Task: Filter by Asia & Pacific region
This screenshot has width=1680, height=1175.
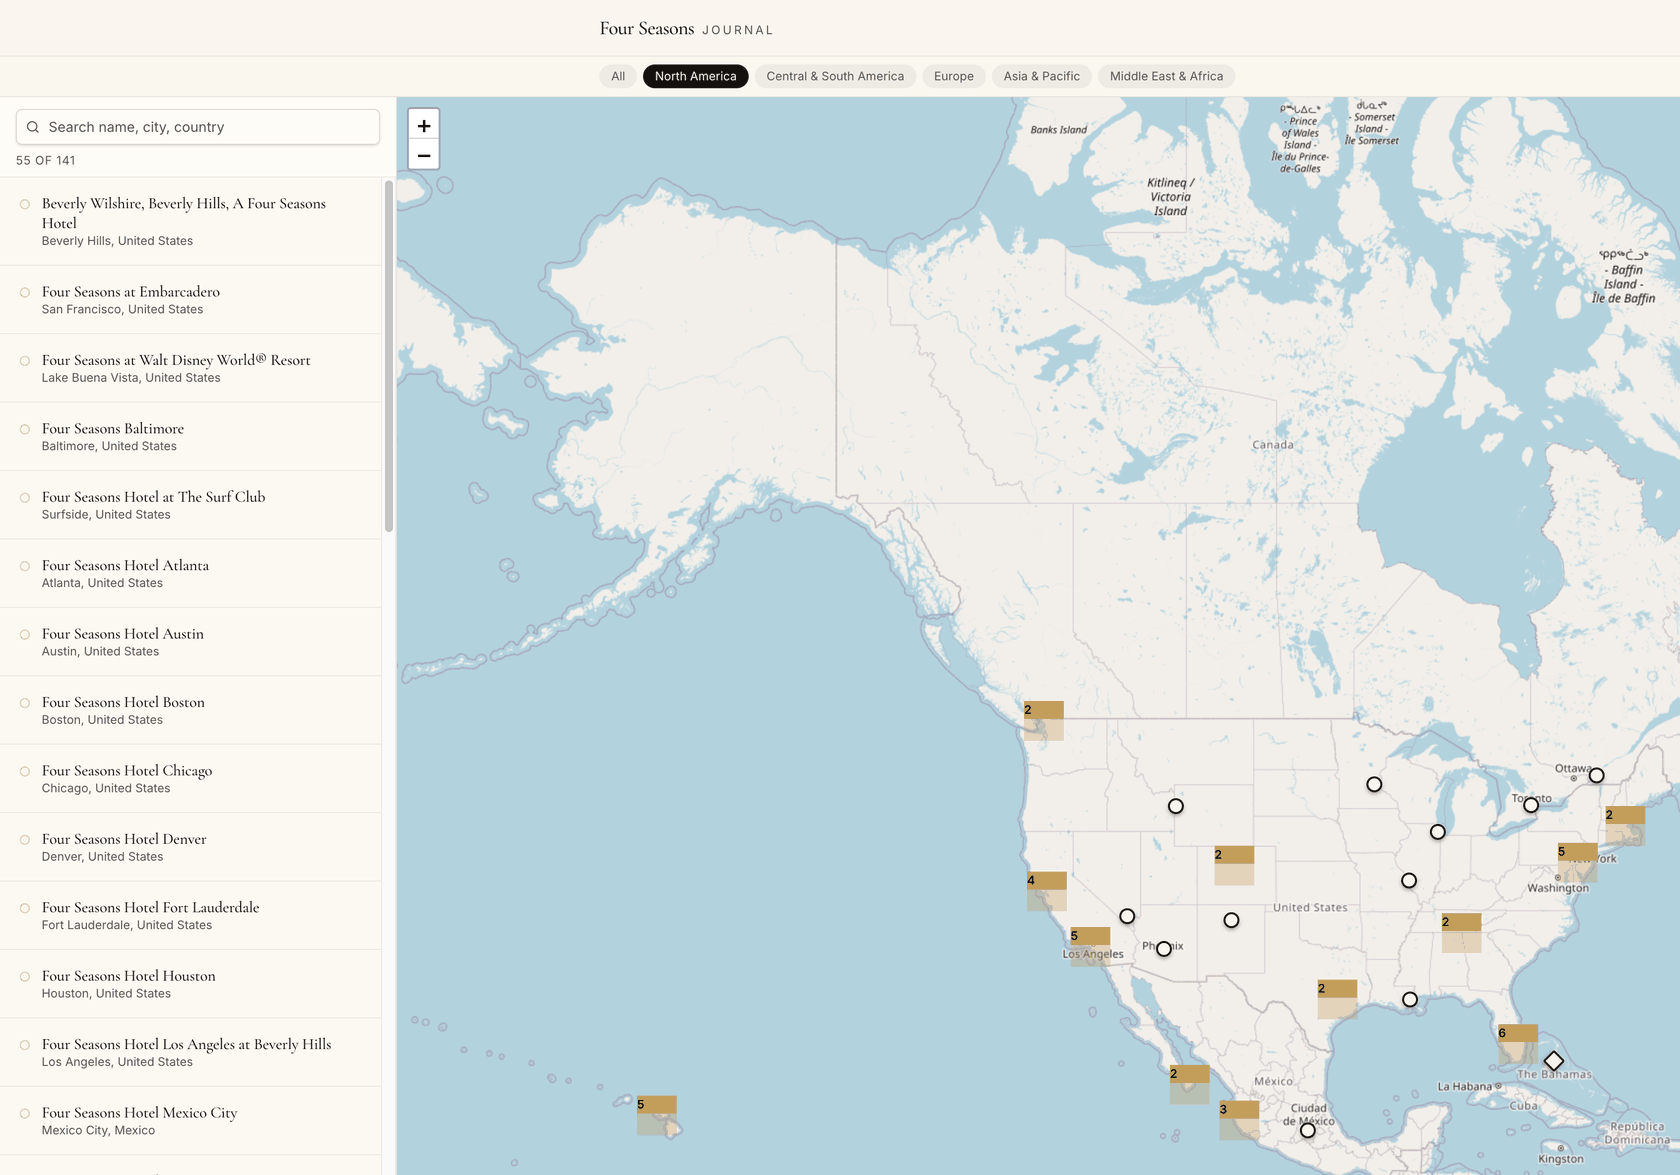Action: [x=1041, y=76]
